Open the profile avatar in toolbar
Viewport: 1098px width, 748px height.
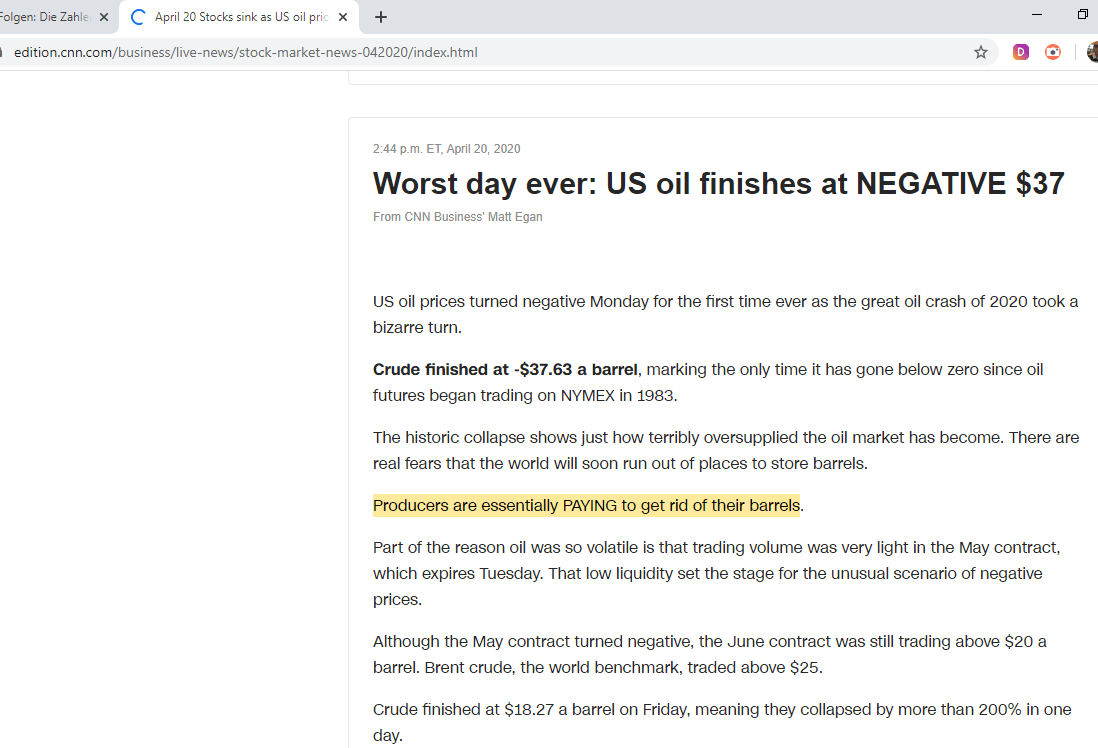point(1092,52)
